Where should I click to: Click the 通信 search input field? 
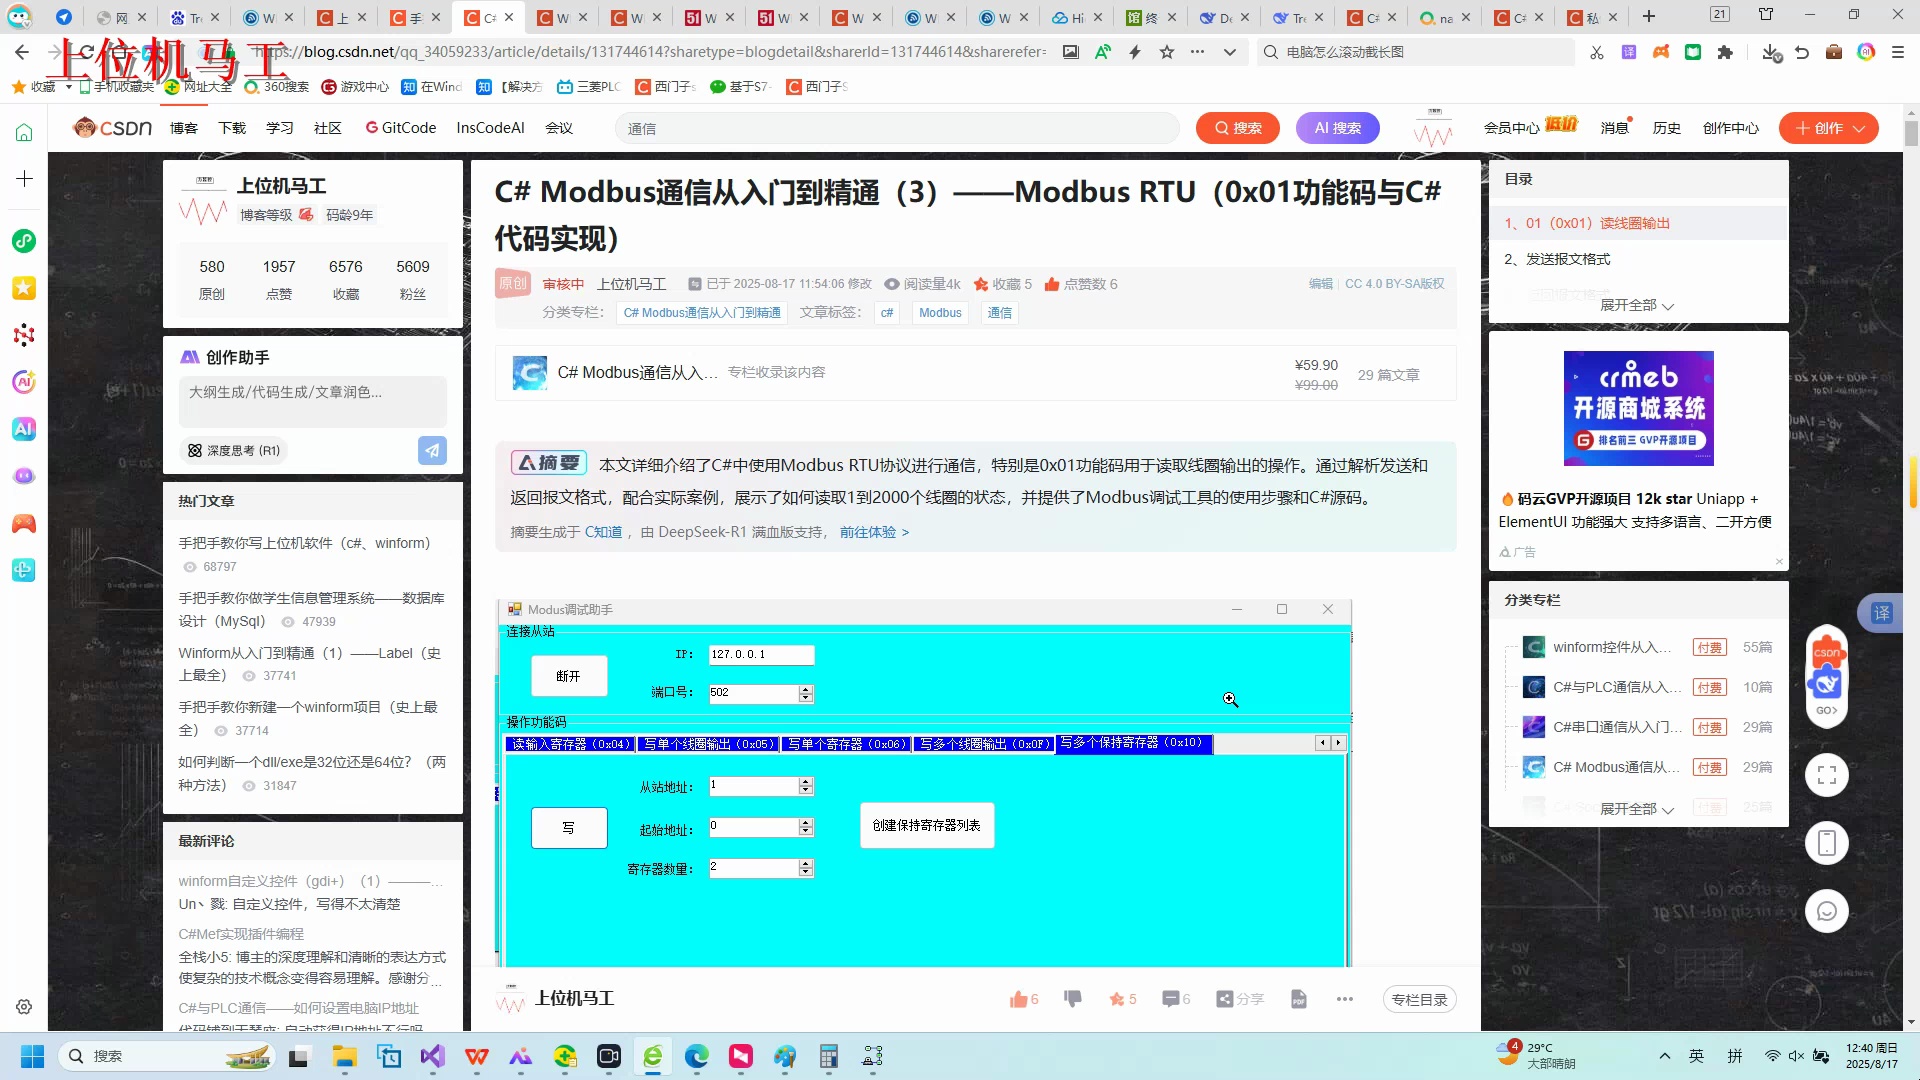point(897,128)
